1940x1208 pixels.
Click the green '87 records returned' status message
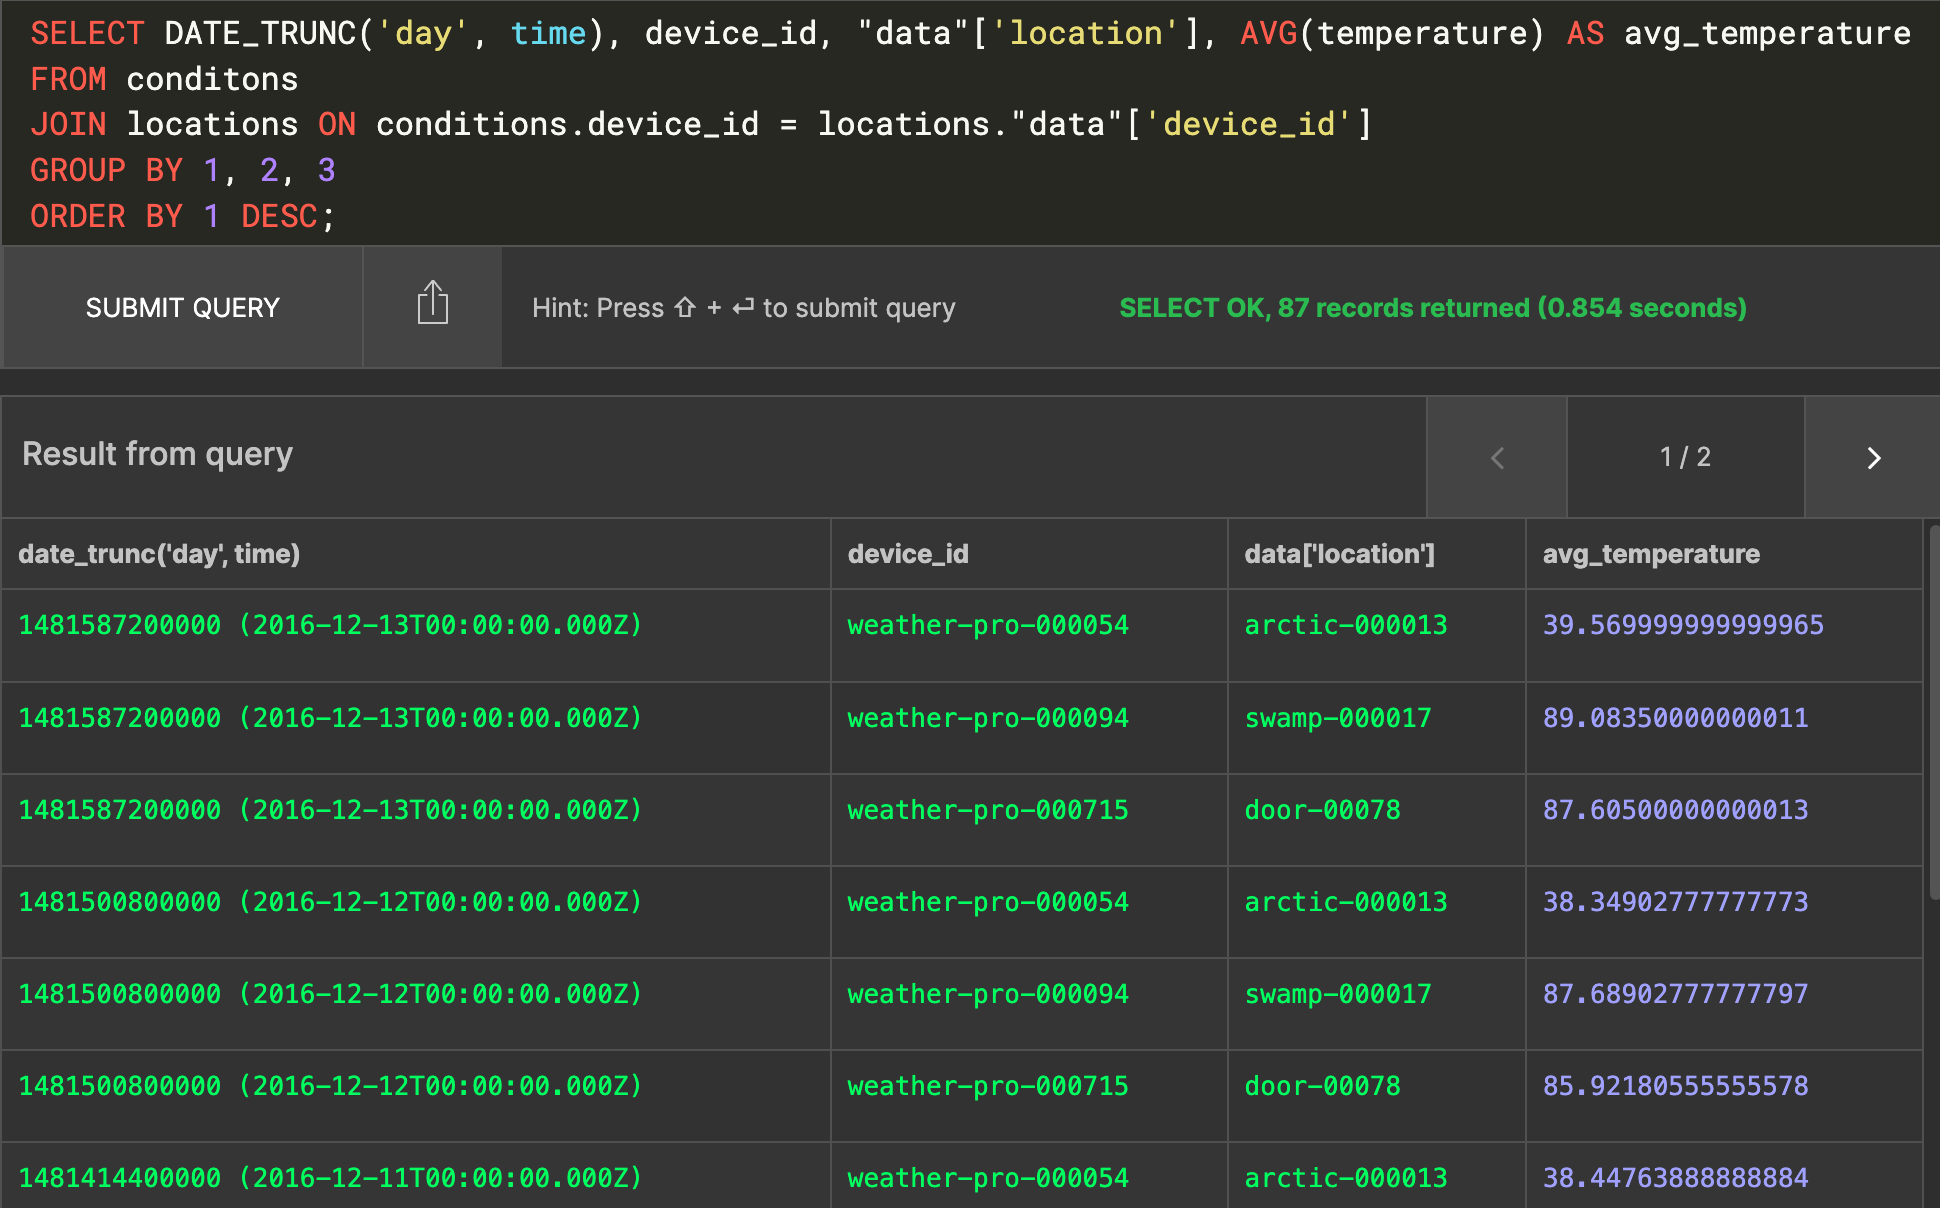click(x=1432, y=307)
